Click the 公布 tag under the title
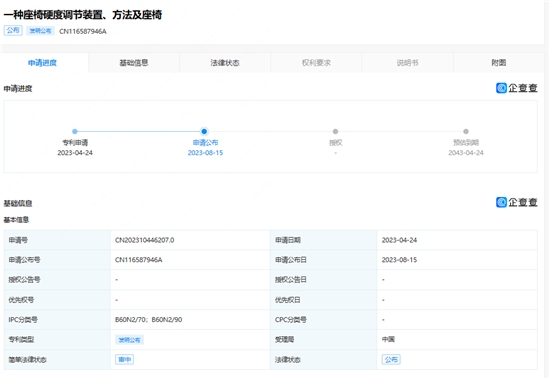This screenshot has height=378, width=550. (x=13, y=31)
